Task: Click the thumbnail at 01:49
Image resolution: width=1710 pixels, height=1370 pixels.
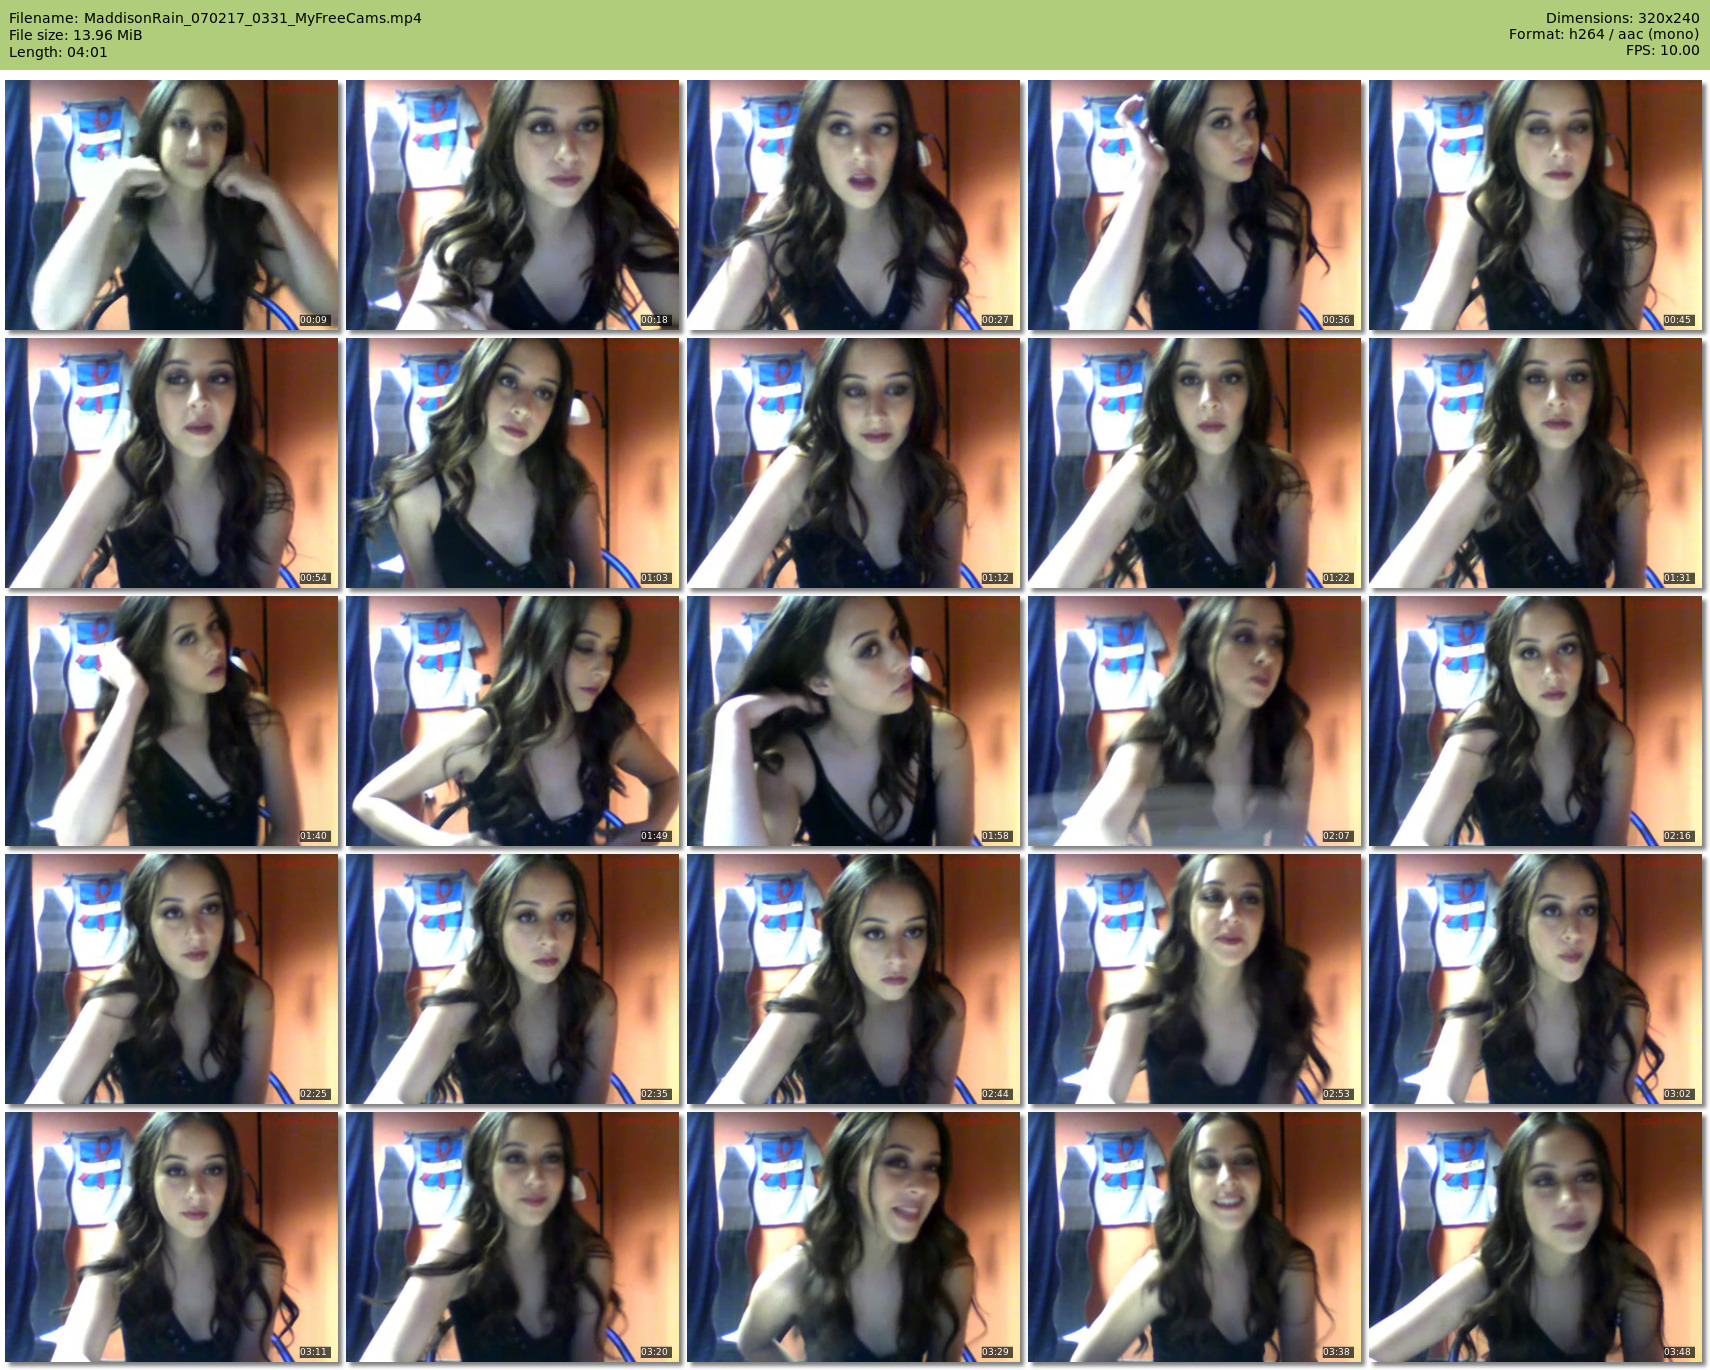Action: click(512, 721)
